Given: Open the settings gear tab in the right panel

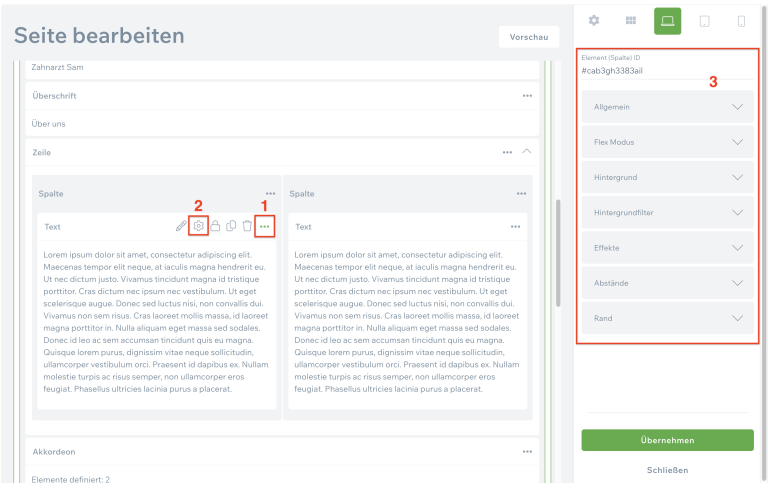Looking at the screenshot, I should pos(594,21).
